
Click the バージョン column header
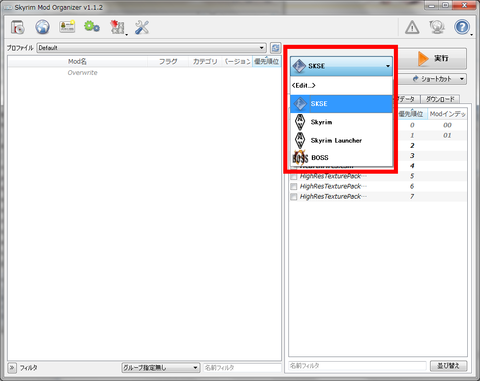coord(237,61)
